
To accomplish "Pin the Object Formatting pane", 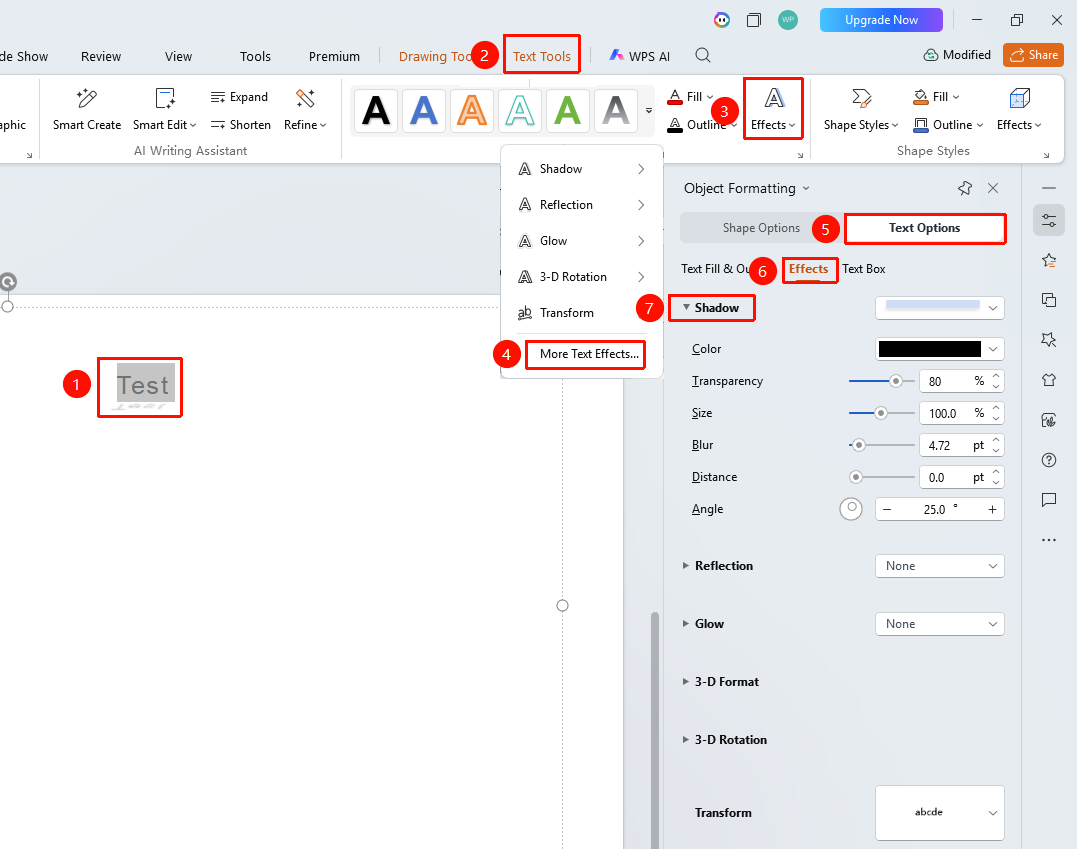I will point(965,188).
